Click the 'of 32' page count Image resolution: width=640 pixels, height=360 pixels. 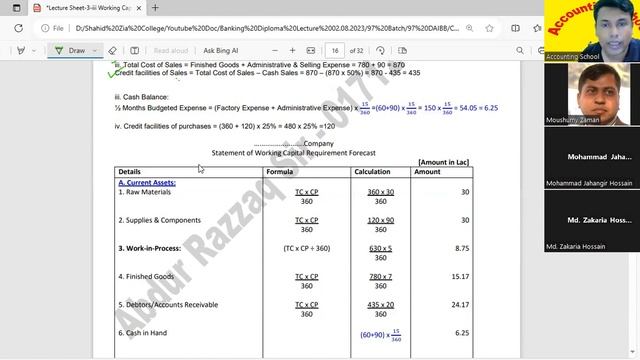click(356, 51)
